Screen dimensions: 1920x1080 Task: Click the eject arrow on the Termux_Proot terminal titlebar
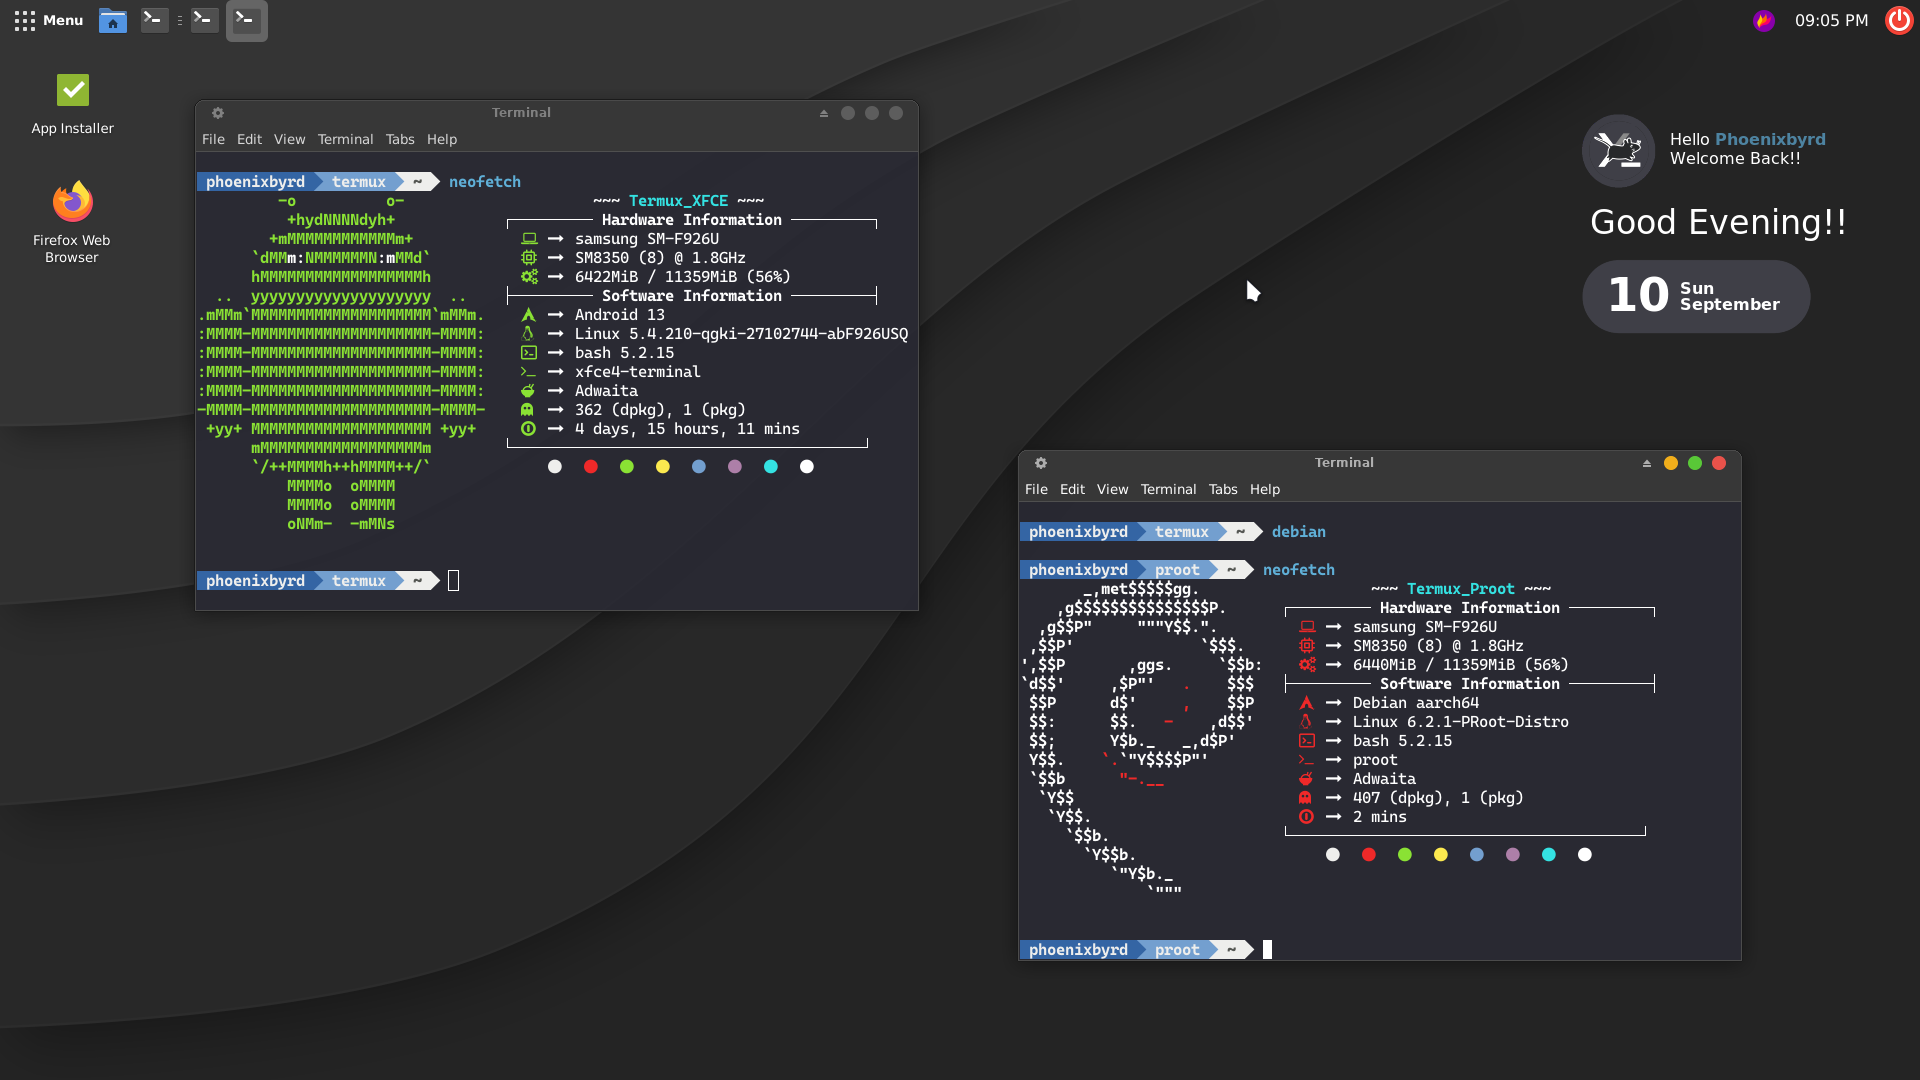tap(1647, 463)
